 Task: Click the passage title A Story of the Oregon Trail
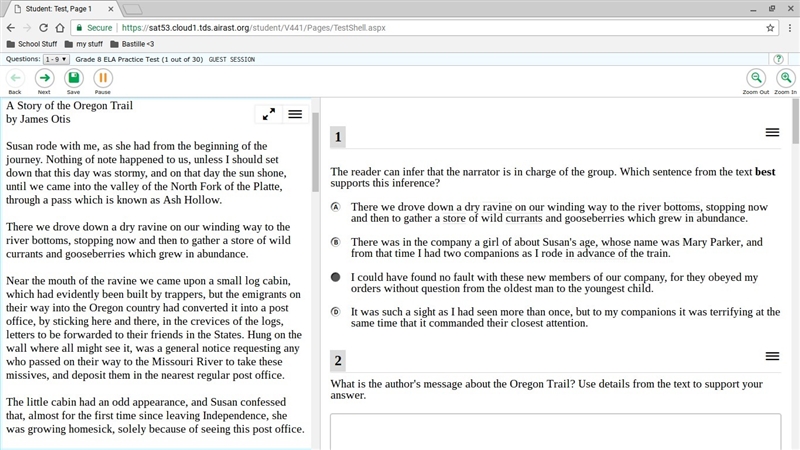[69, 106]
